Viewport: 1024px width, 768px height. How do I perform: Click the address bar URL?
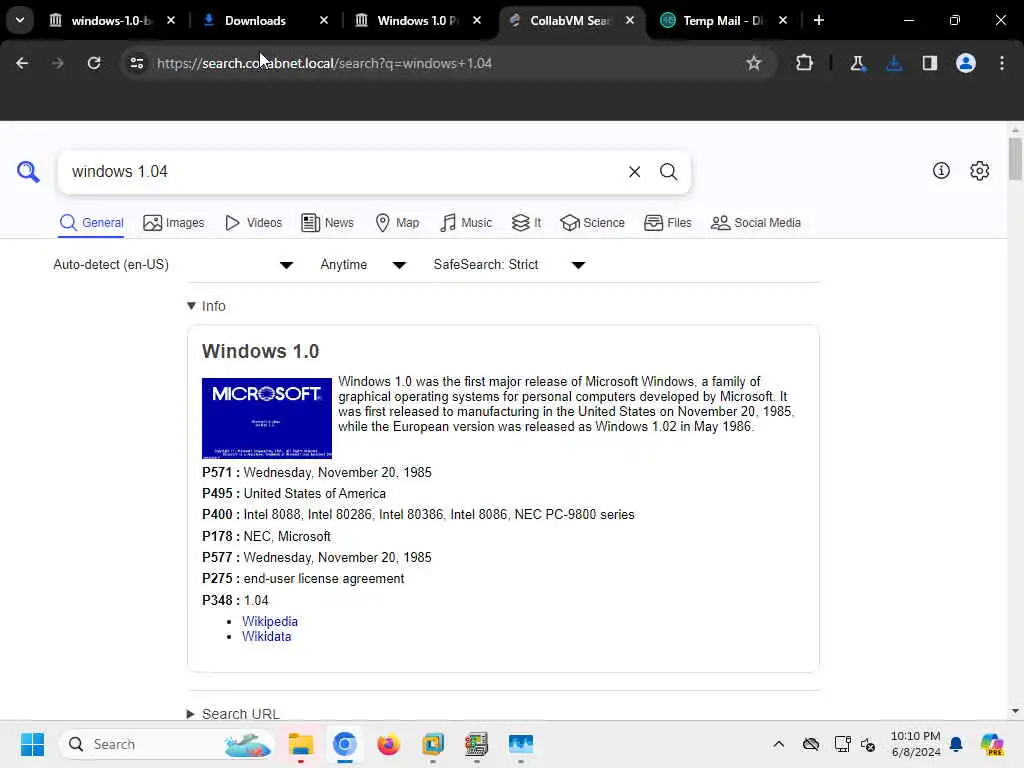(325, 63)
